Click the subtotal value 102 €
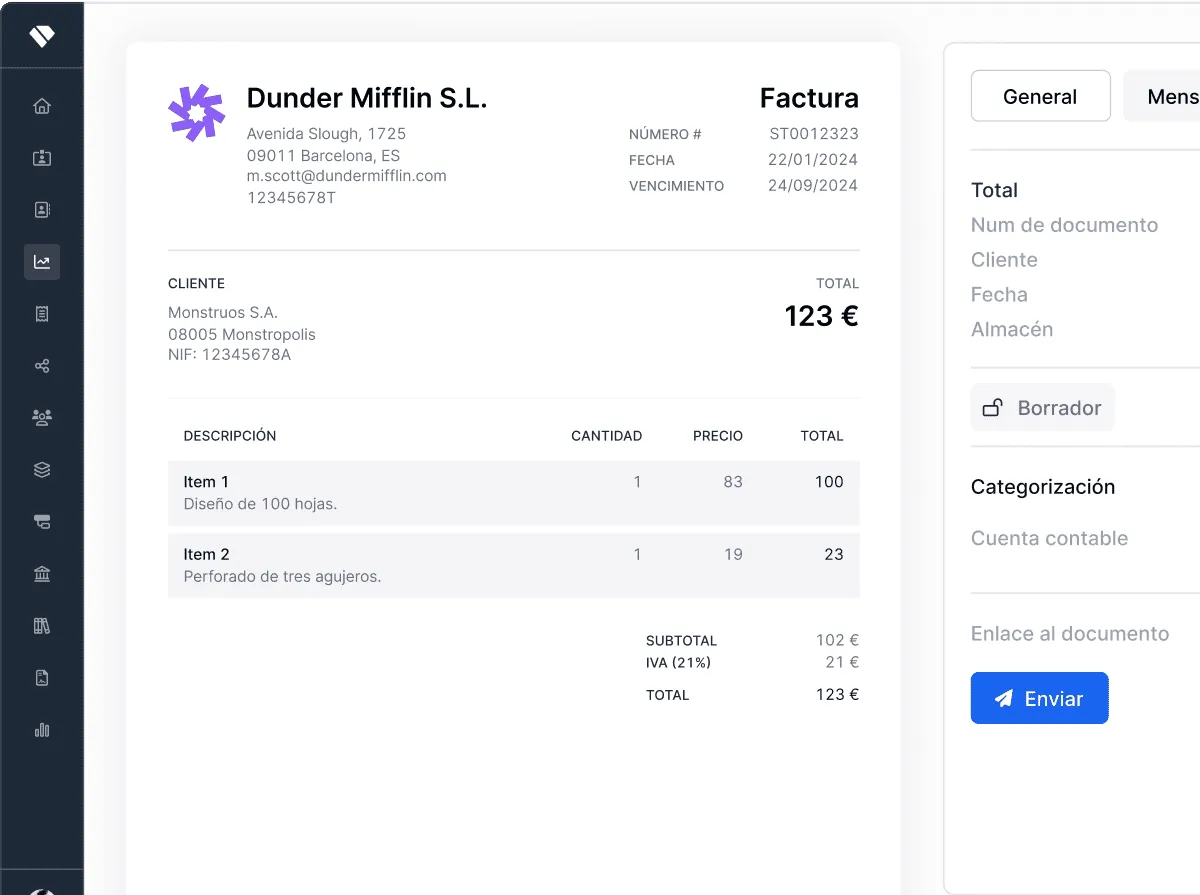Image resolution: width=1200 pixels, height=895 pixels. 837,641
